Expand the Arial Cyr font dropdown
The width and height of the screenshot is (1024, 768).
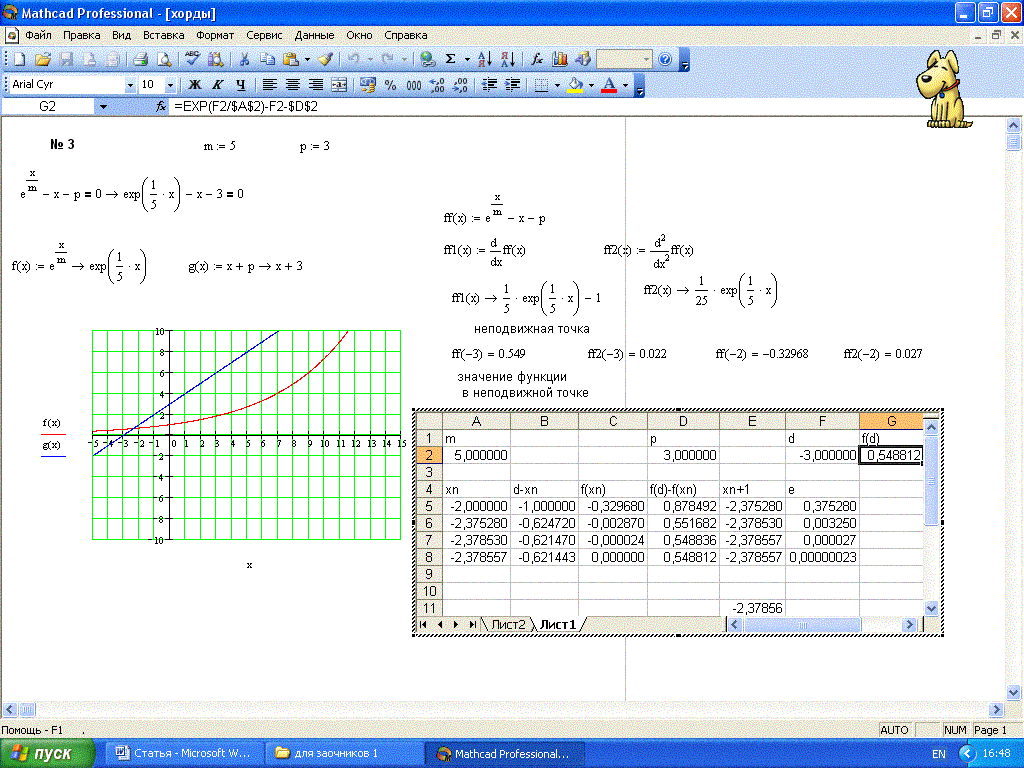point(129,85)
